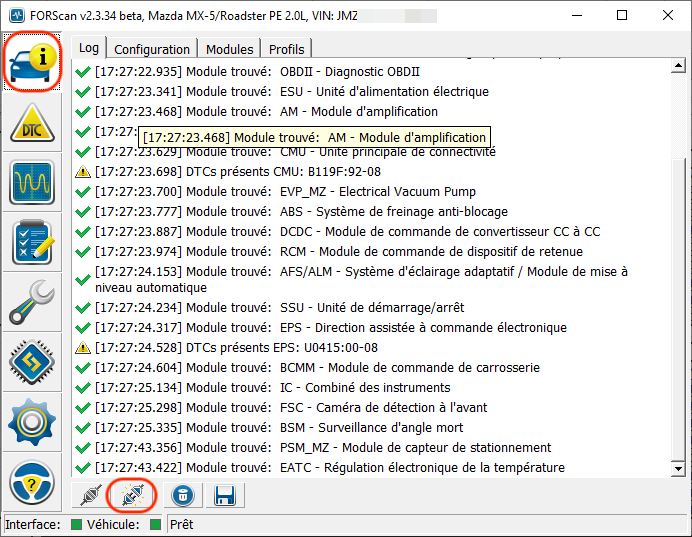
Task: Open the steering wheel help section
Action: 32,482
